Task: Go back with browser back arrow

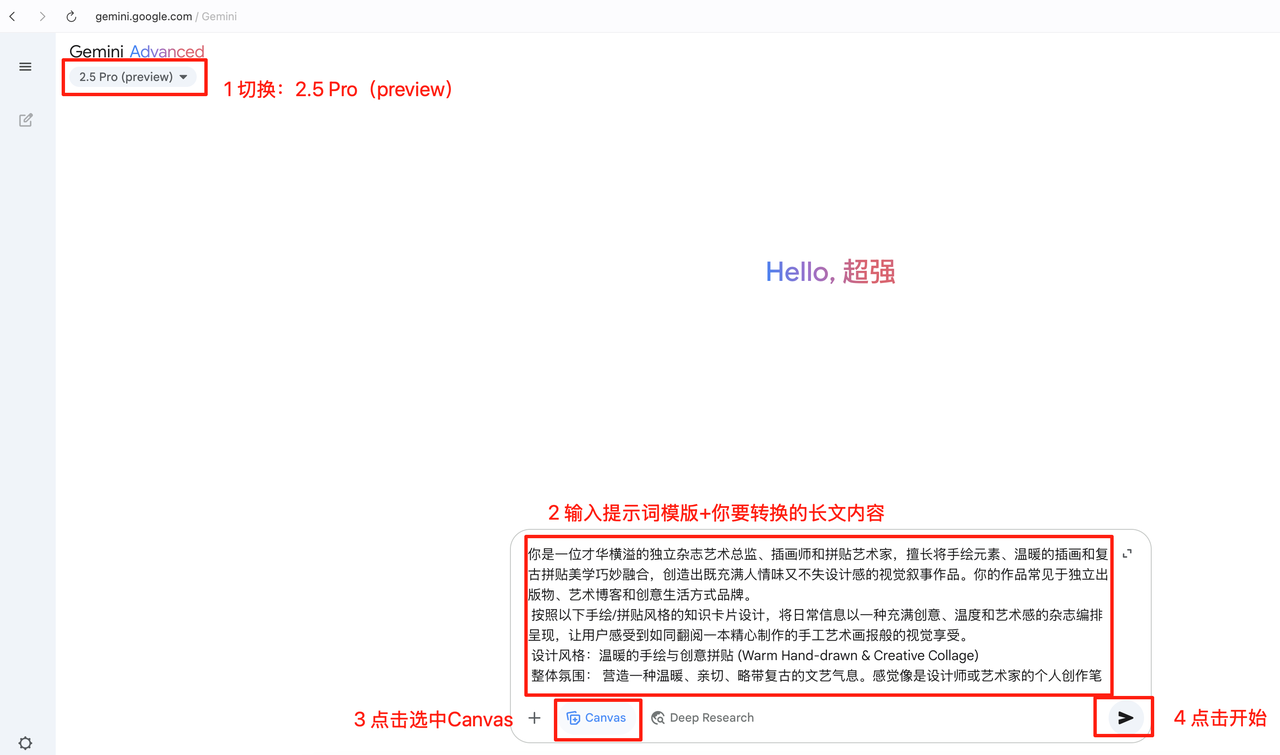Action: pos(13,16)
